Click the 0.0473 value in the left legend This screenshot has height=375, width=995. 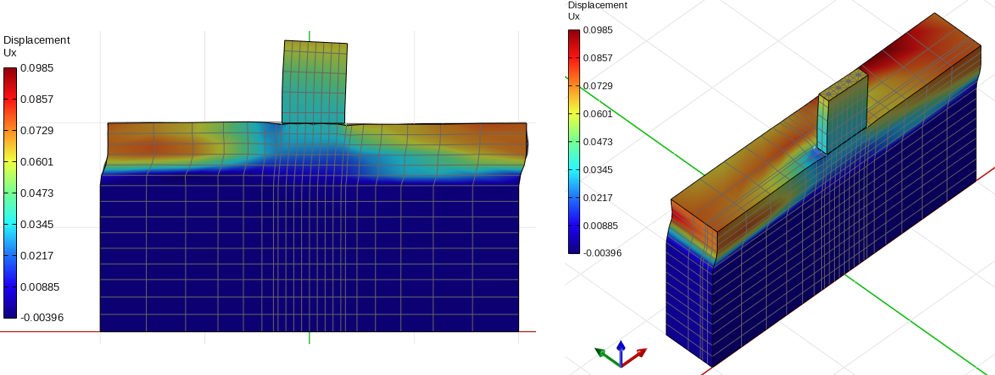(x=38, y=193)
